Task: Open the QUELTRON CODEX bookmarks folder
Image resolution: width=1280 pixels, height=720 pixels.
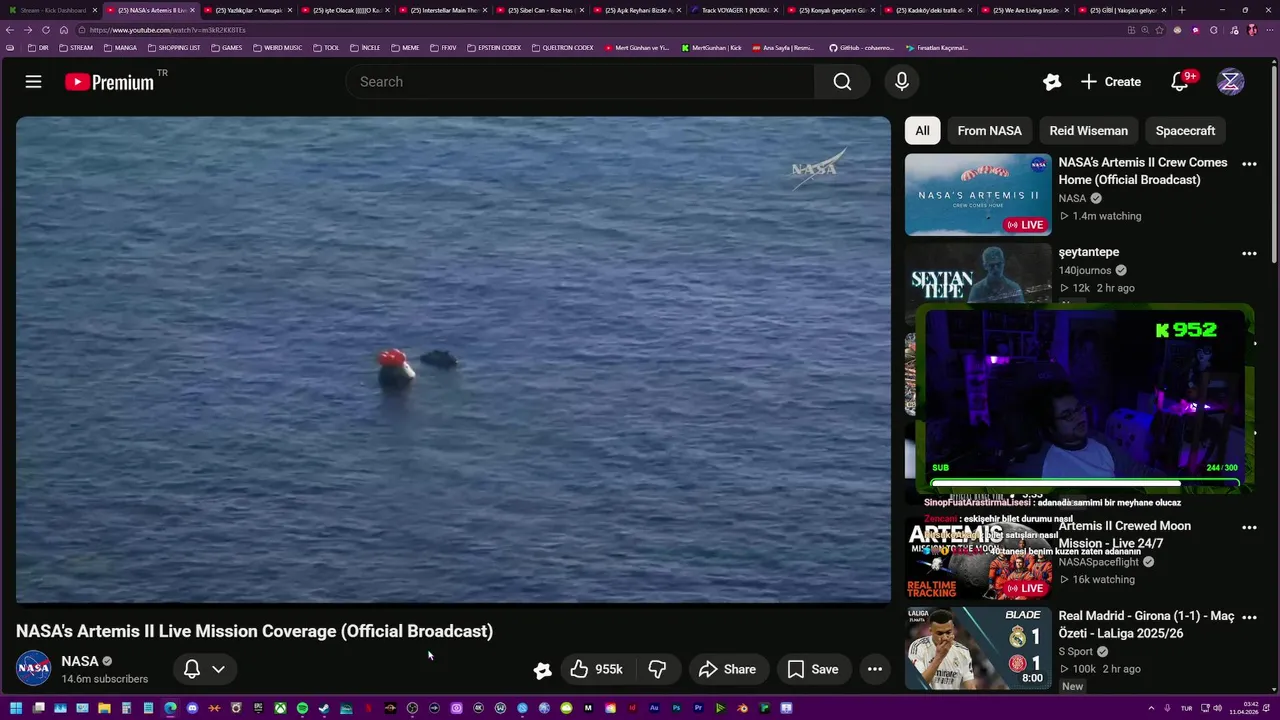Action: (563, 48)
